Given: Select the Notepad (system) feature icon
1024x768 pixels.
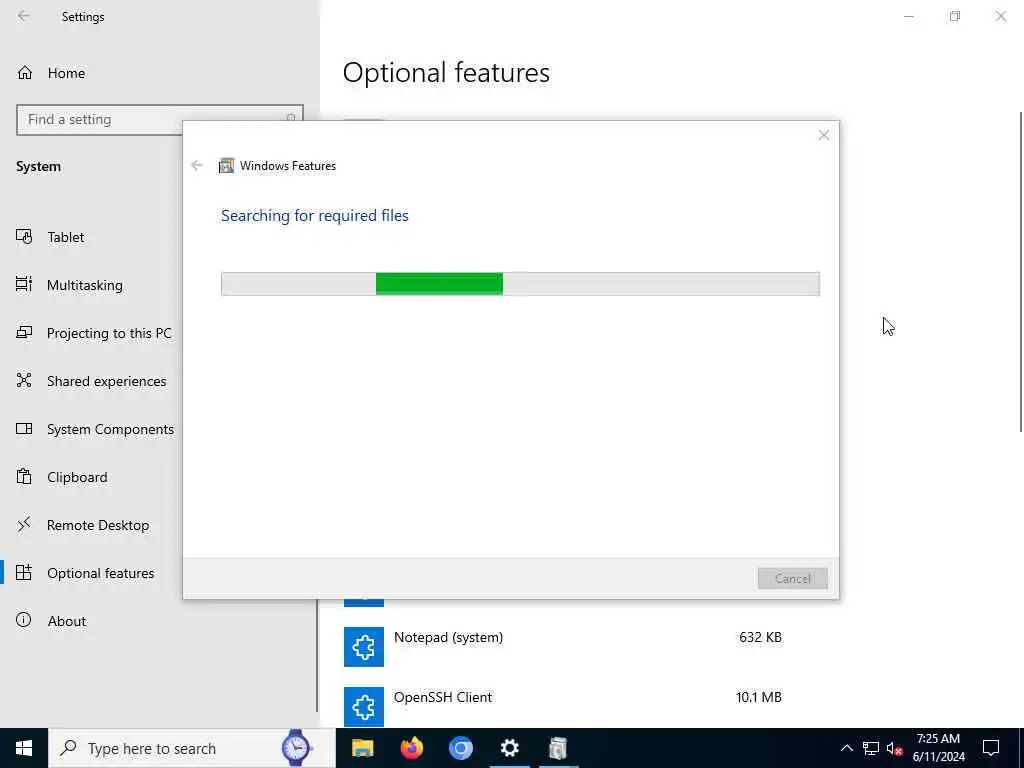Looking at the screenshot, I should pyautogui.click(x=364, y=647).
